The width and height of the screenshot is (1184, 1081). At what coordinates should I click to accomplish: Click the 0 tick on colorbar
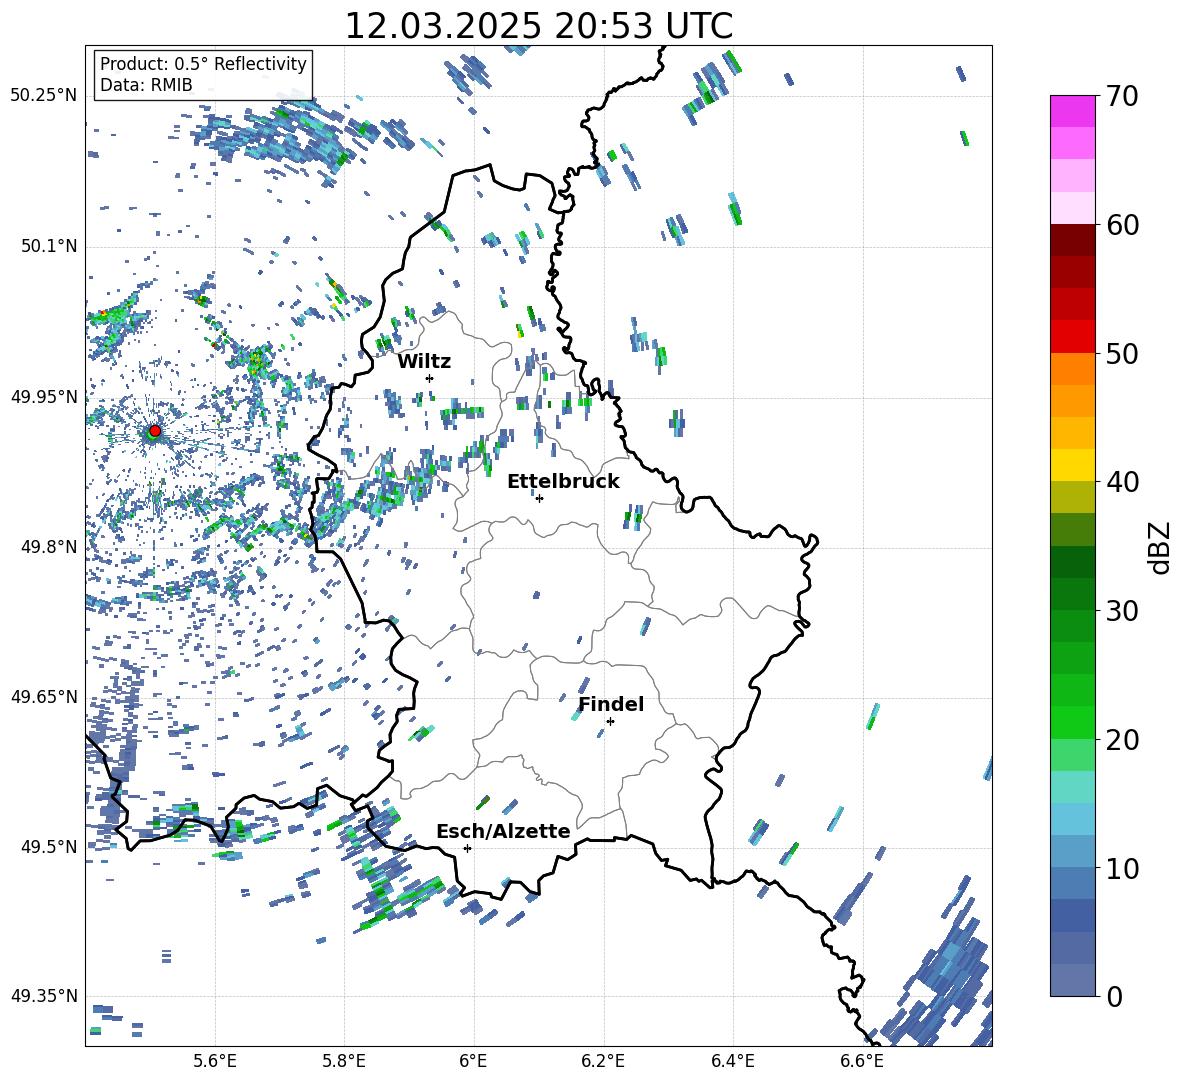tap(1114, 996)
